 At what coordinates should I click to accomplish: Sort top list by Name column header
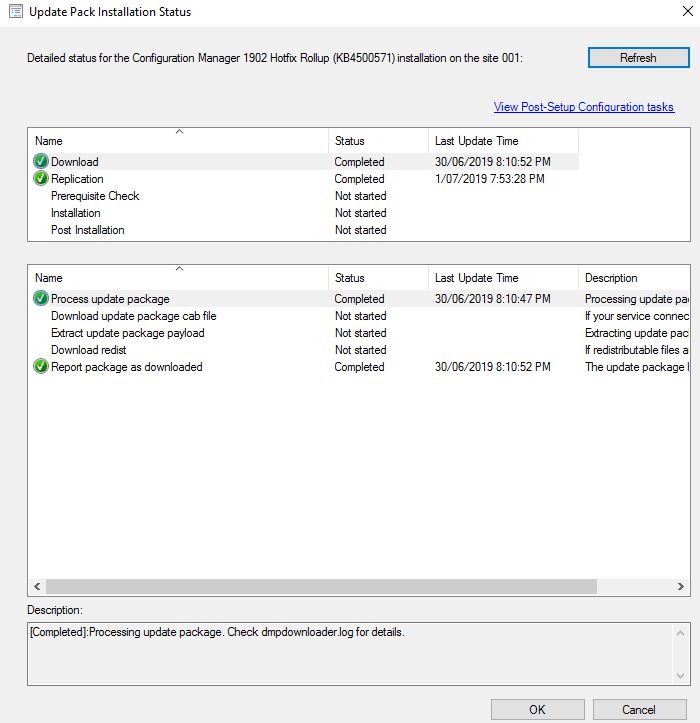click(x=179, y=141)
